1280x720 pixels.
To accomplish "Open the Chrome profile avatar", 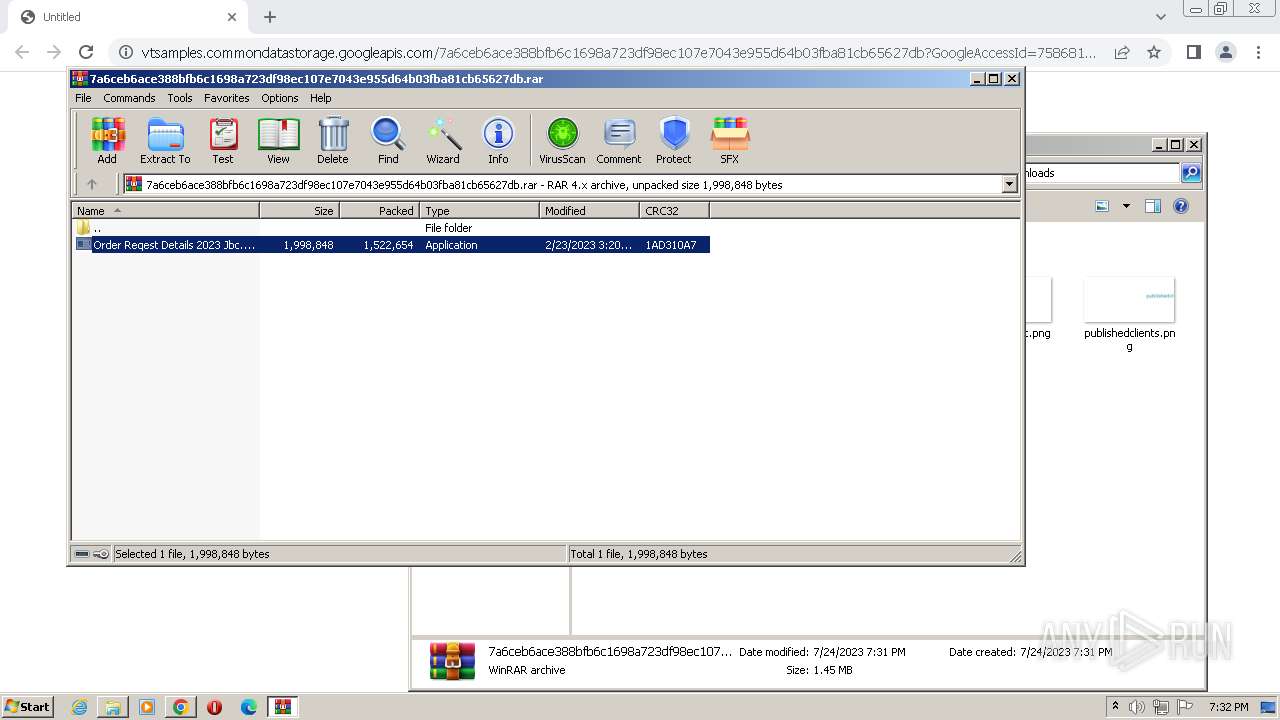I will [x=1226, y=52].
